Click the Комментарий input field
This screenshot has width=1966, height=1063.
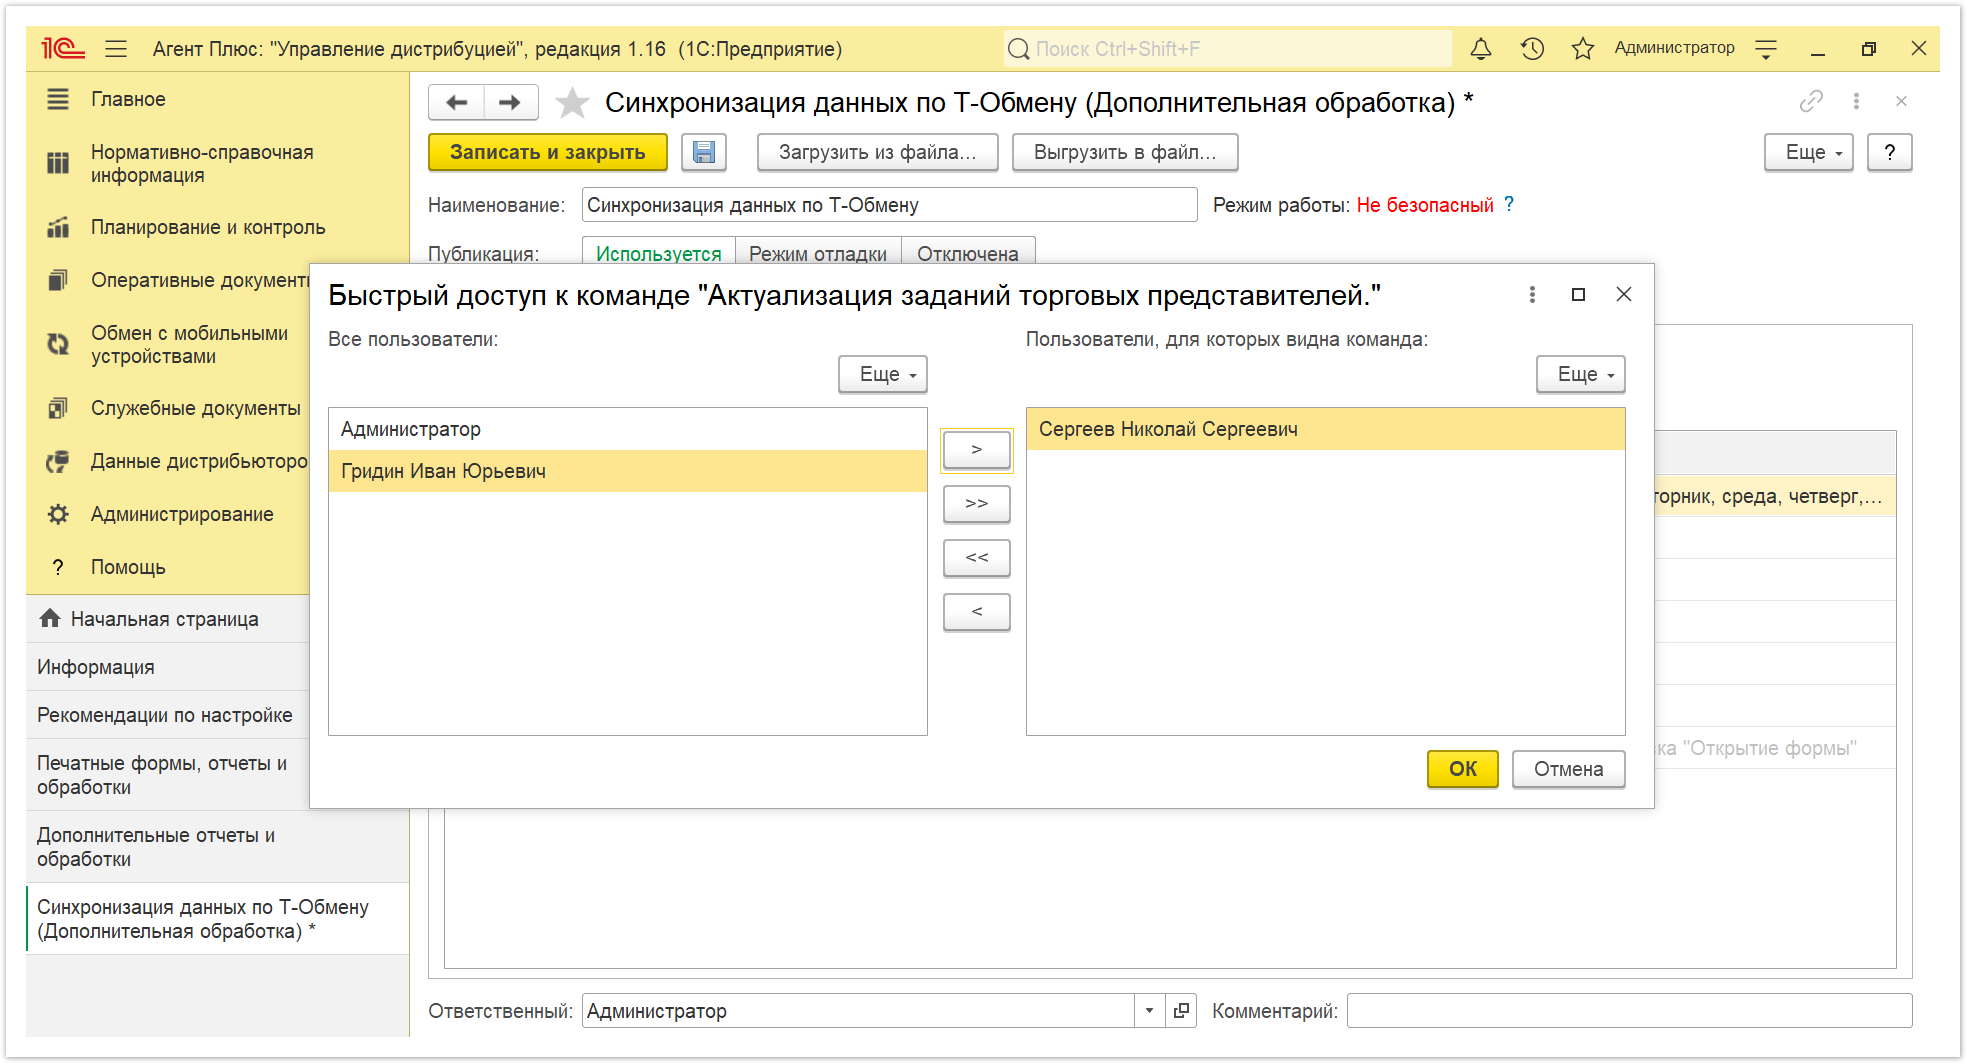pyautogui.click(x=1630, y=1011)
